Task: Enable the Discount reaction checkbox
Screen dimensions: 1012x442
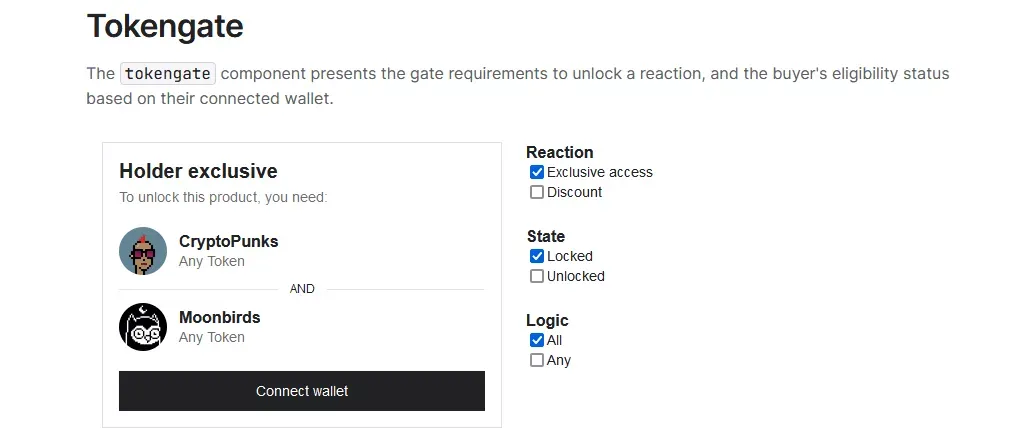Action: (x=537, y=192)
